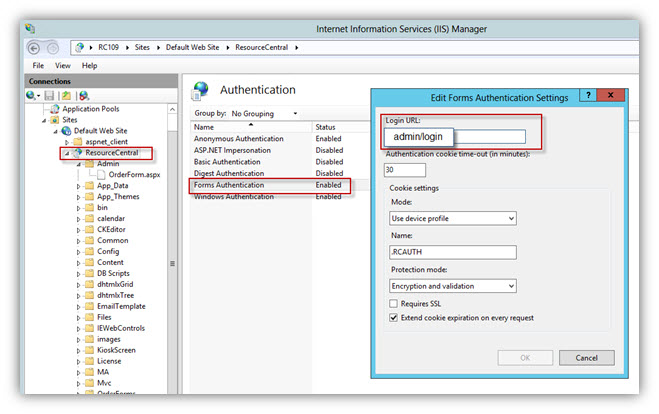Image resolution: width=659 pixels, height=414 pixels.
Task: Select the KioskScreen tree item
Action: (x=116, y=350)
